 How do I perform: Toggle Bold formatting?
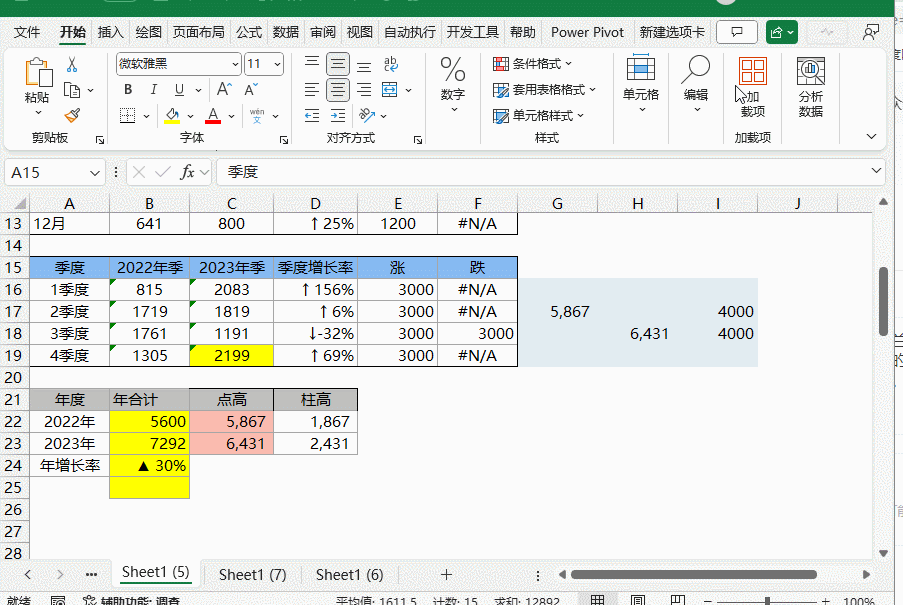(128, 90)
